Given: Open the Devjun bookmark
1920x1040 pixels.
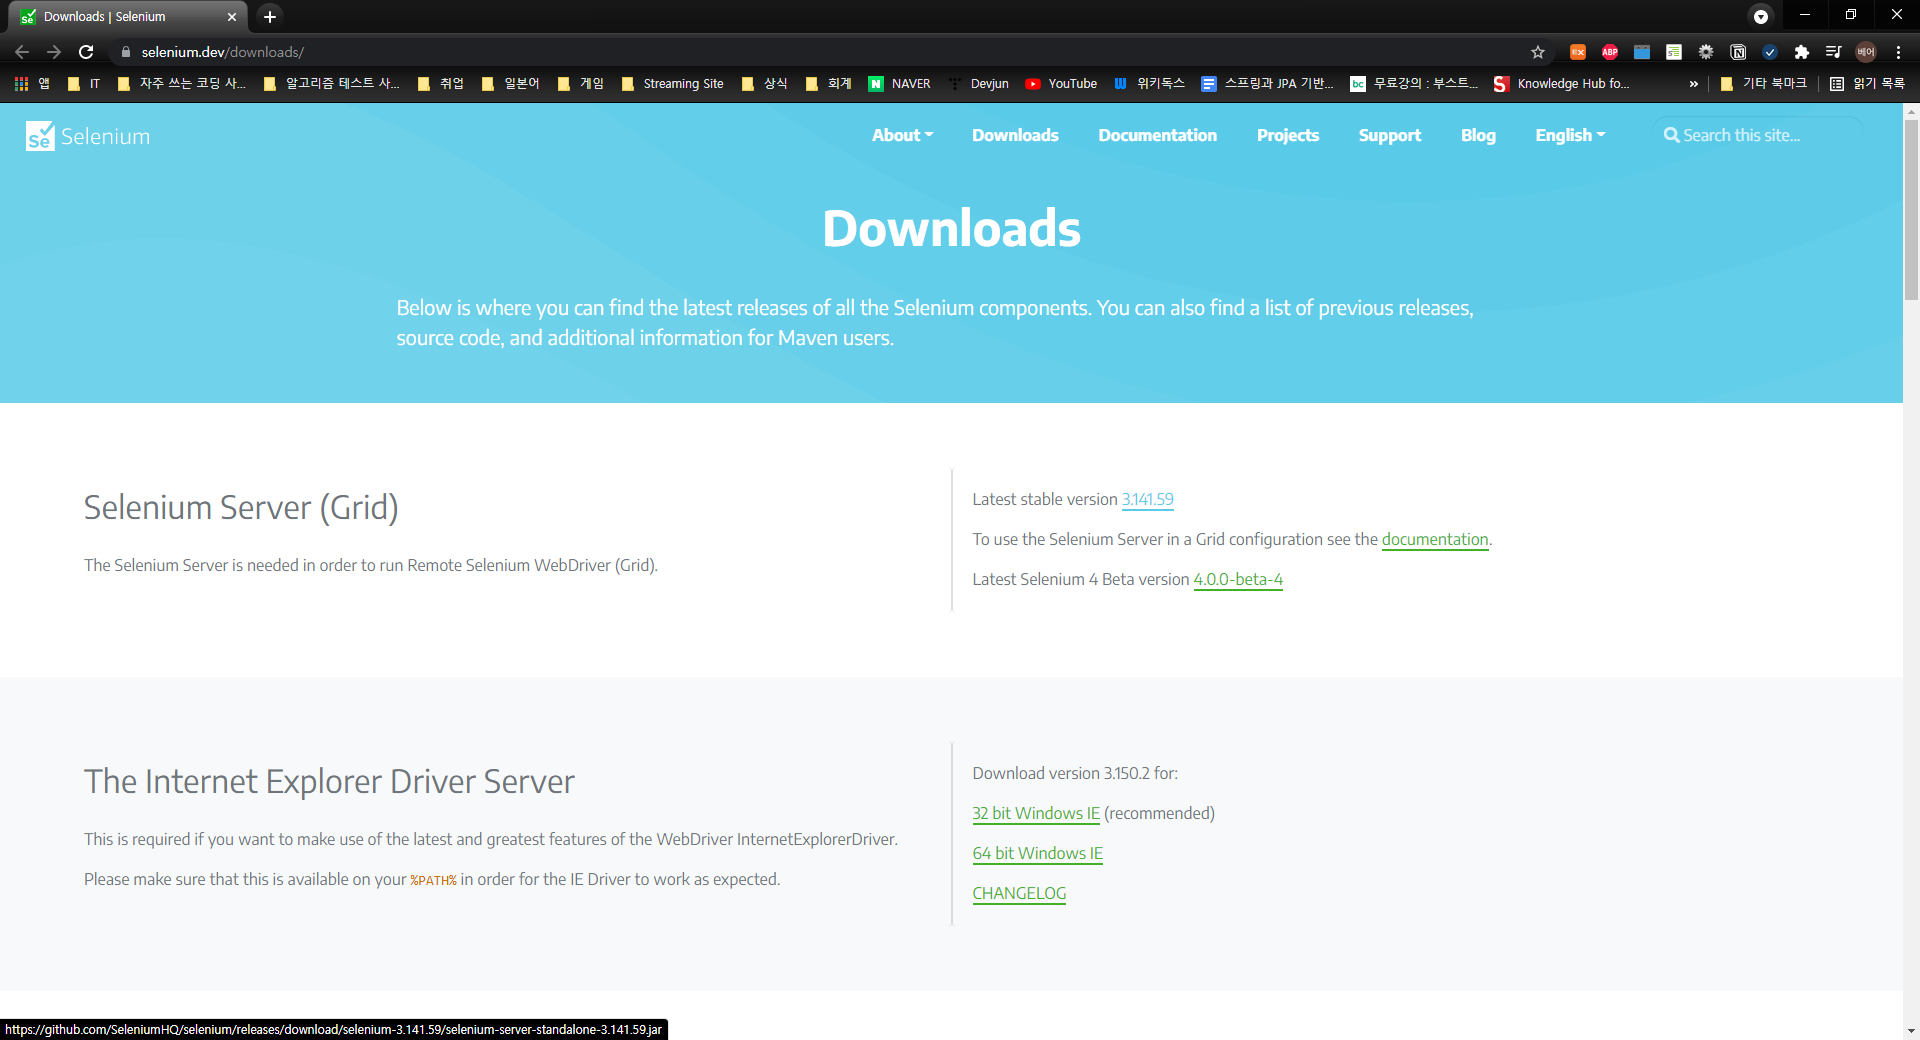Looking at the screenshot, I should click(x=979, y=84).
